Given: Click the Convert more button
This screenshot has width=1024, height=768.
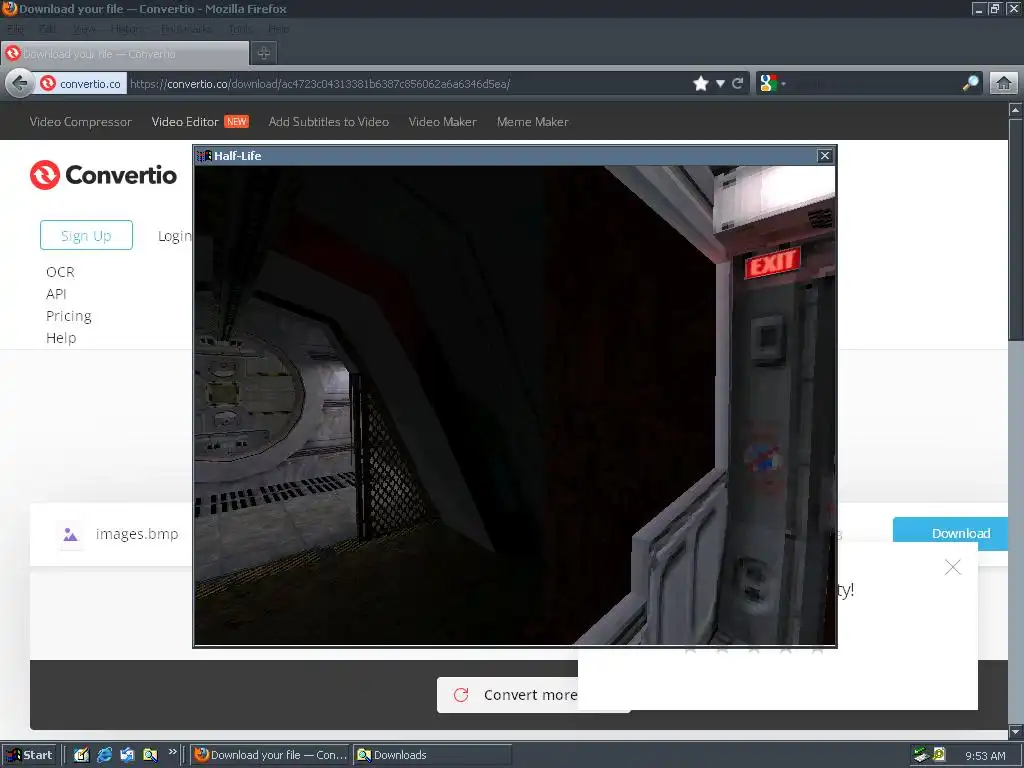Looking at the screenshot, I should [x=507, y=695].
